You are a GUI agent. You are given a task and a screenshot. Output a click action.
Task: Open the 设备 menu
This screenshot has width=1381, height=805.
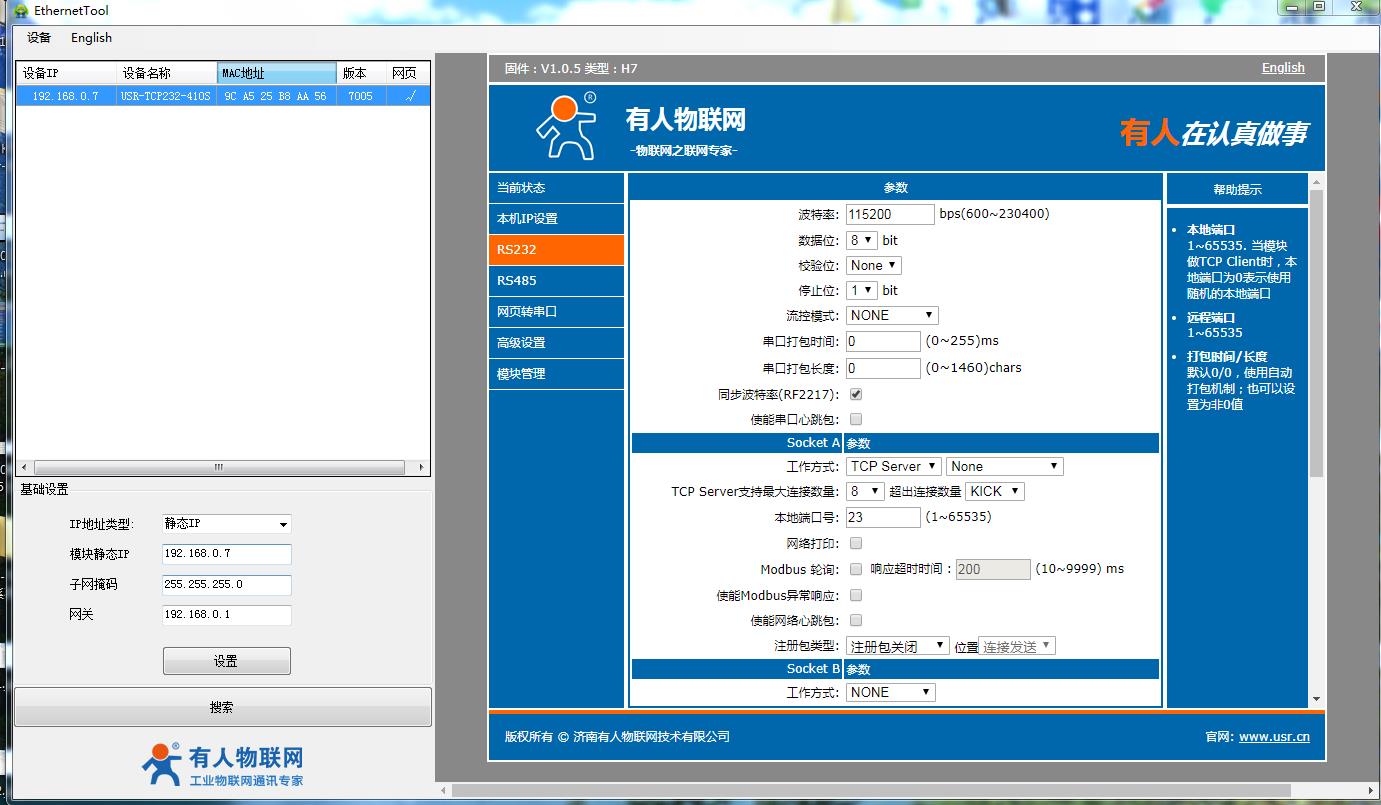tap(39, 38)
